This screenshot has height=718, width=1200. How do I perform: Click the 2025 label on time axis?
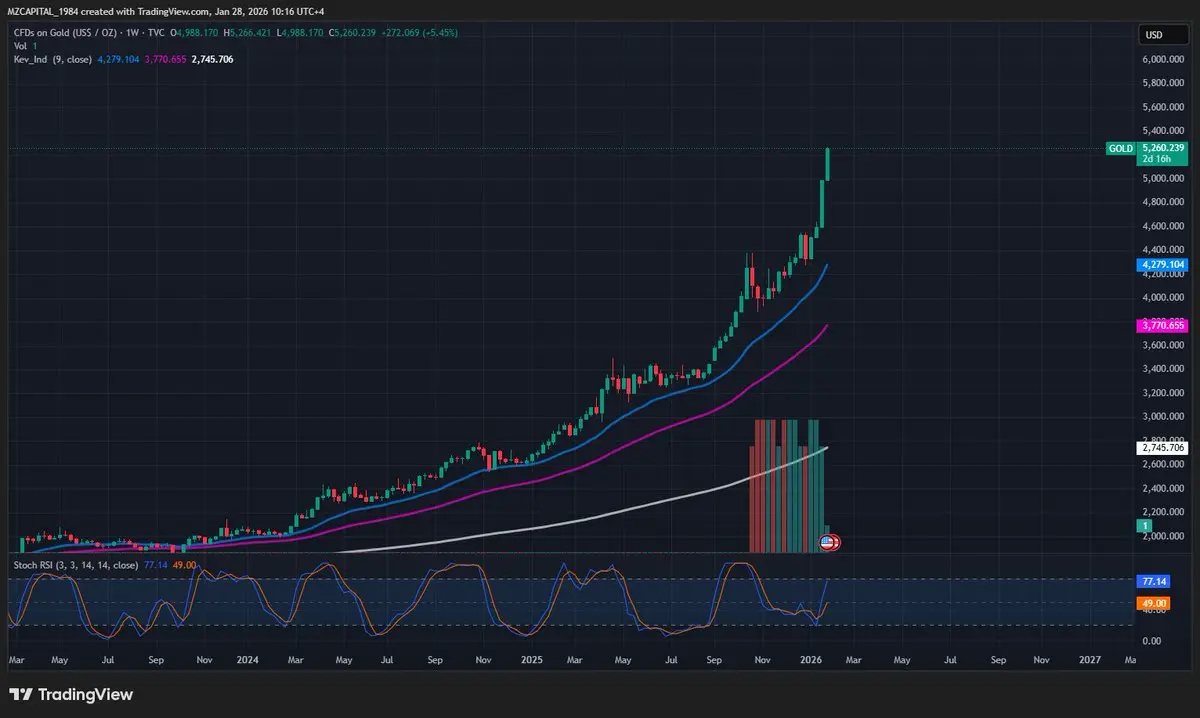click(531, 660)
